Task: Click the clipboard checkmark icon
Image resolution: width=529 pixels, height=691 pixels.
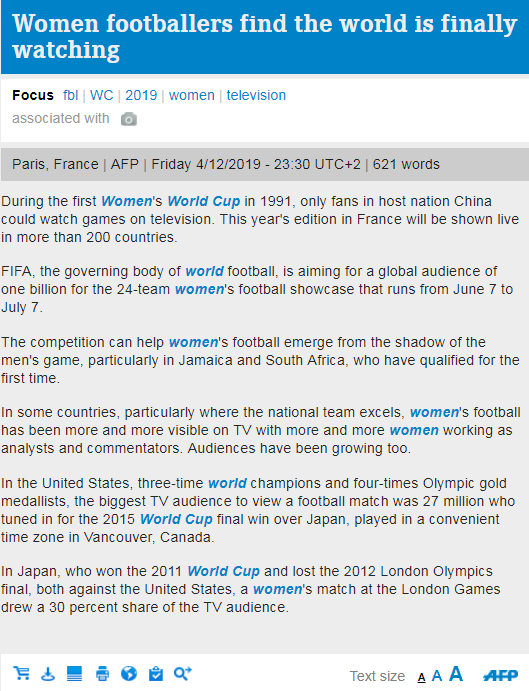Action: [156, 673]
